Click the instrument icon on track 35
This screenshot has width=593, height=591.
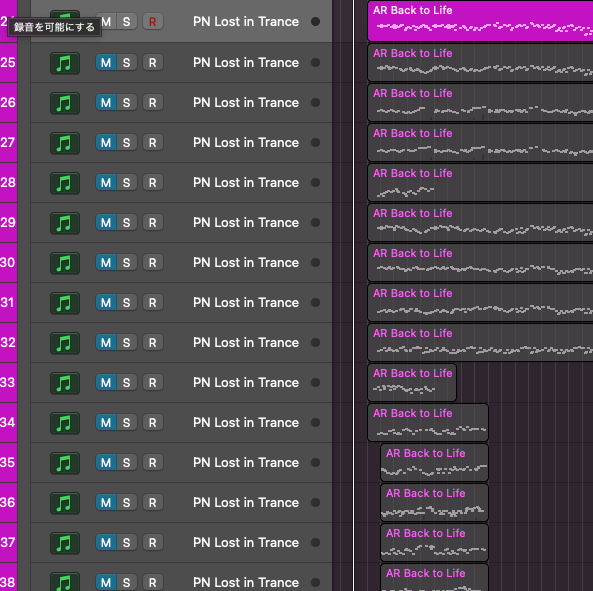click(65, 463)
